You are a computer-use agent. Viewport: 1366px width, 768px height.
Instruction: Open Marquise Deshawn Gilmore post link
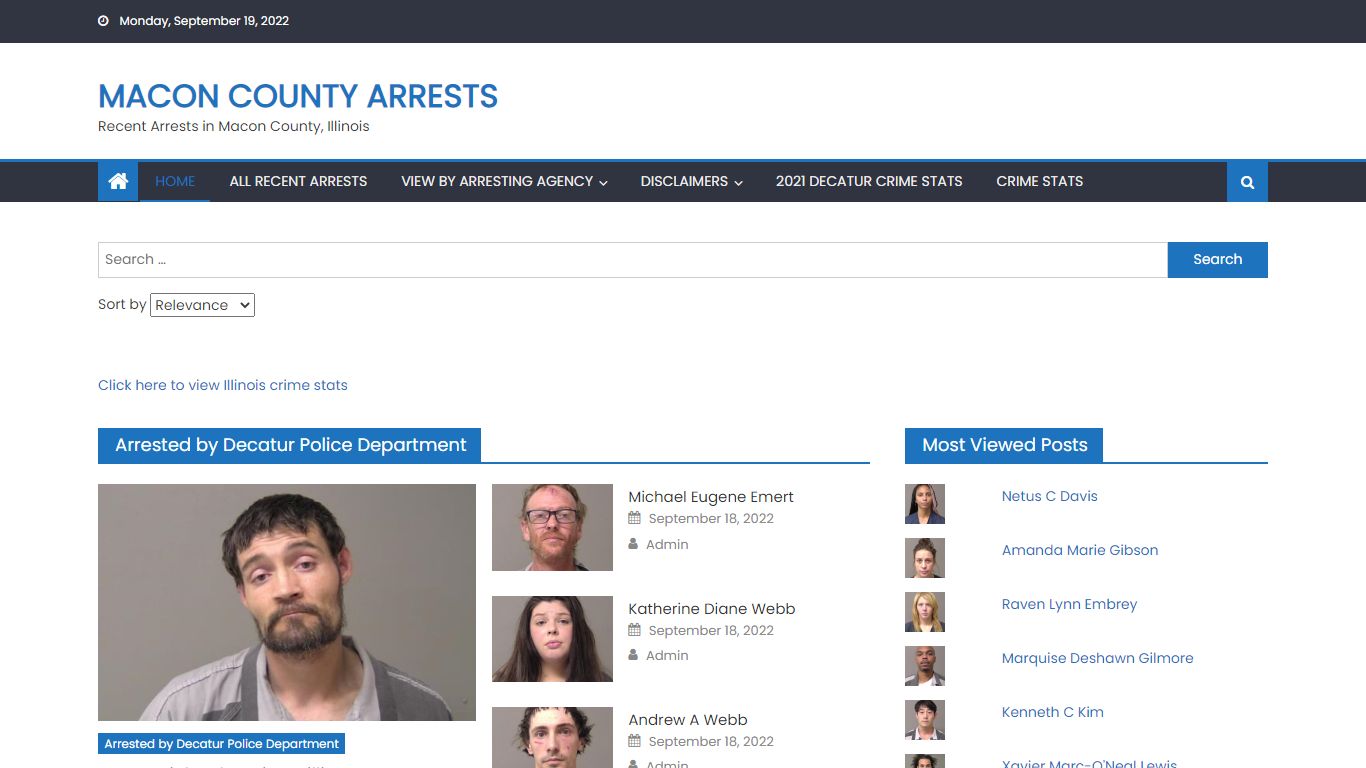pos(1098,658)
